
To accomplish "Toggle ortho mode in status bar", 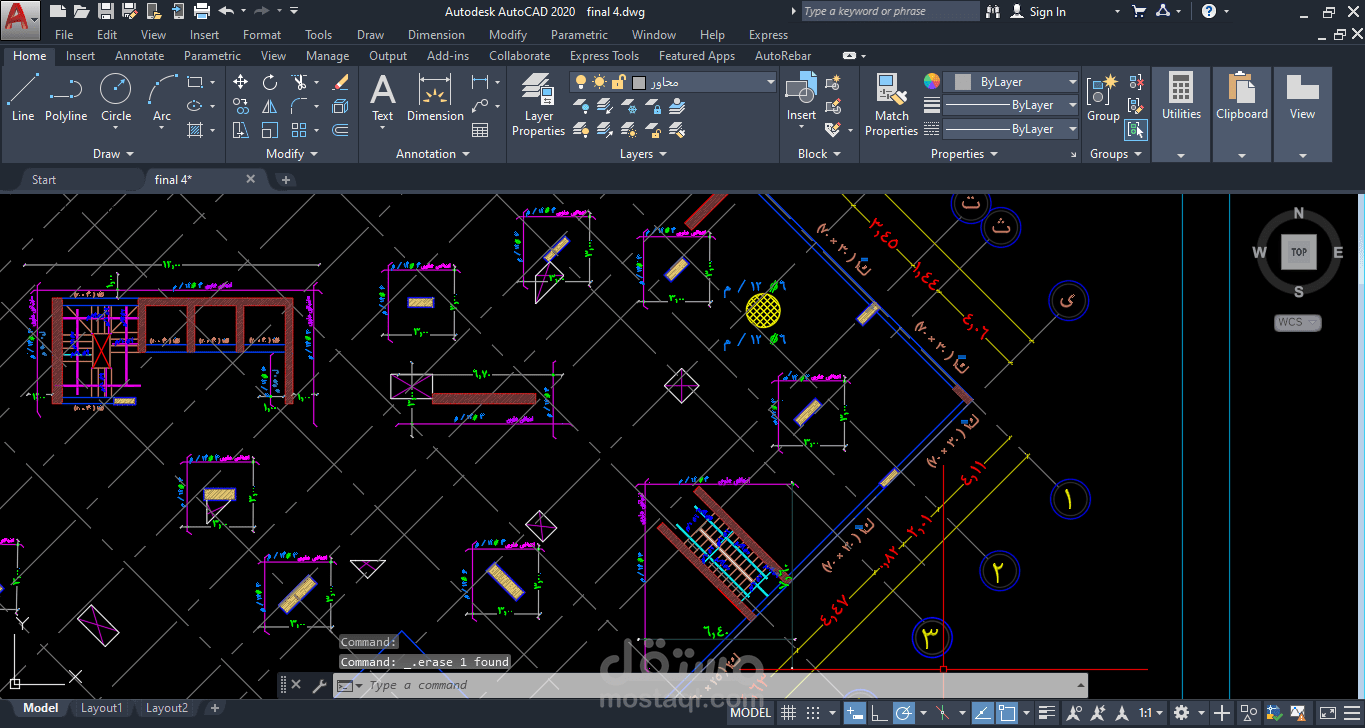I will click(879, 713).
